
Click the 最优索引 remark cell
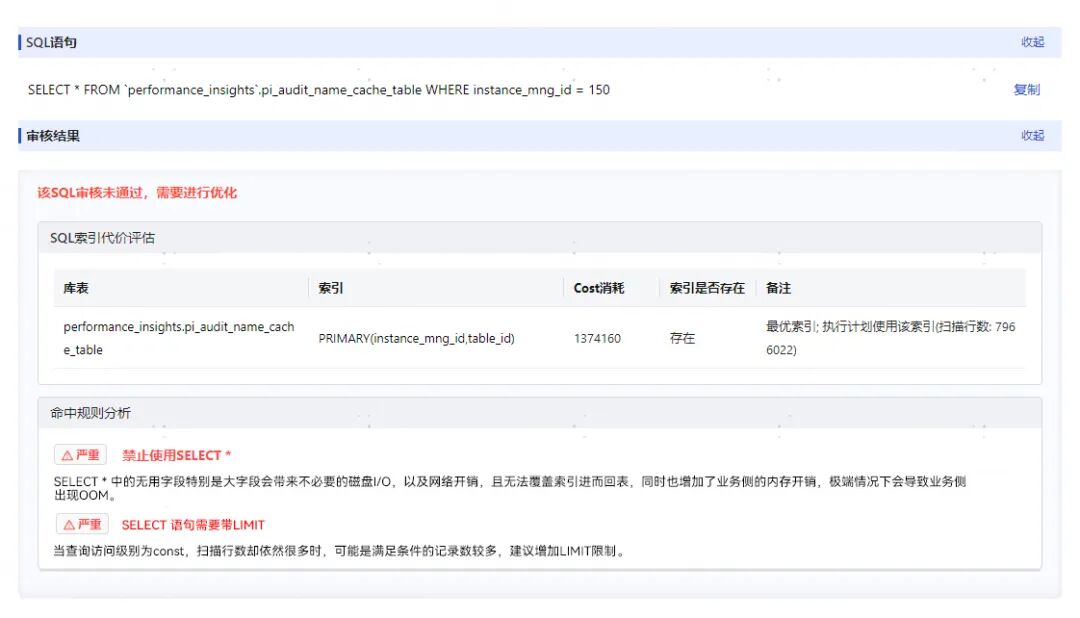tap(891, 338)
